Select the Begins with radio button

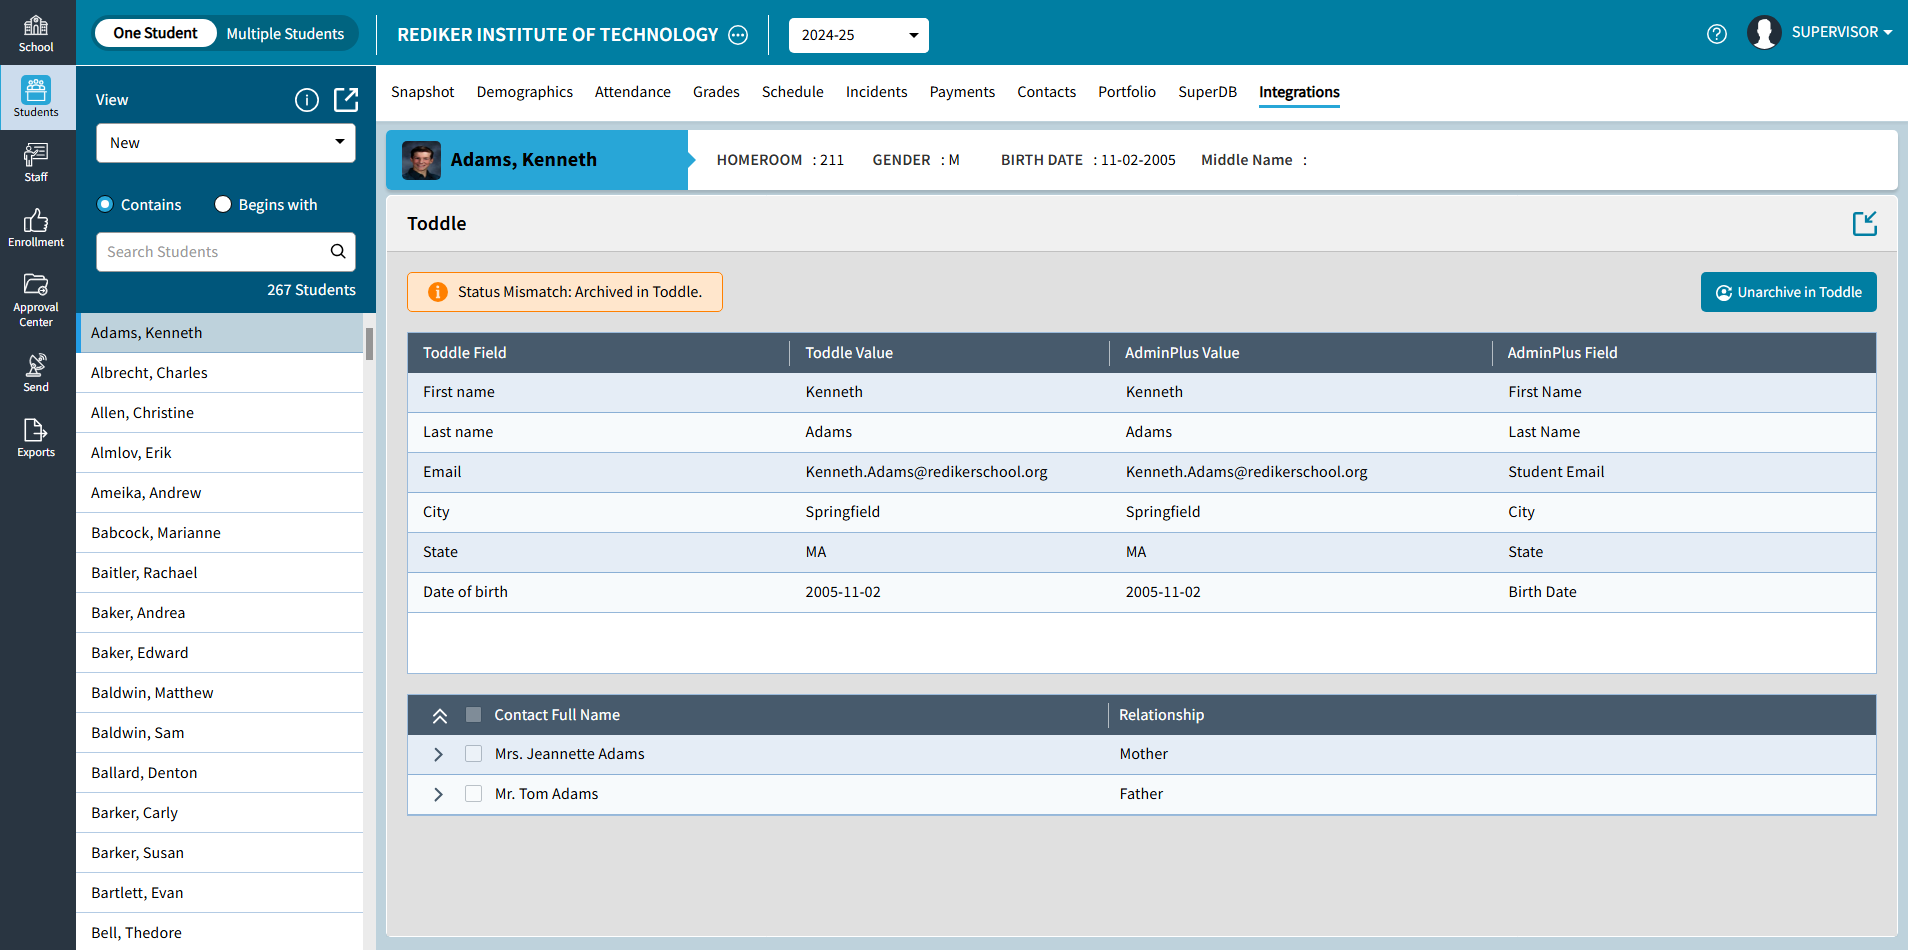click(x=223, y=204)
